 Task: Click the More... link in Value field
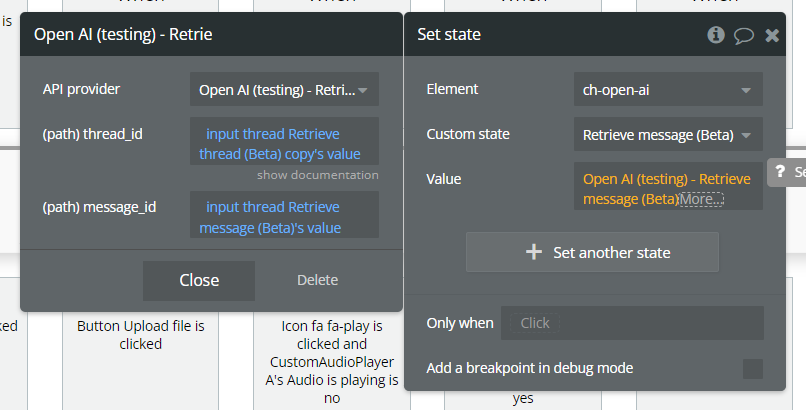pyautogui.click(x=701, y=199)
